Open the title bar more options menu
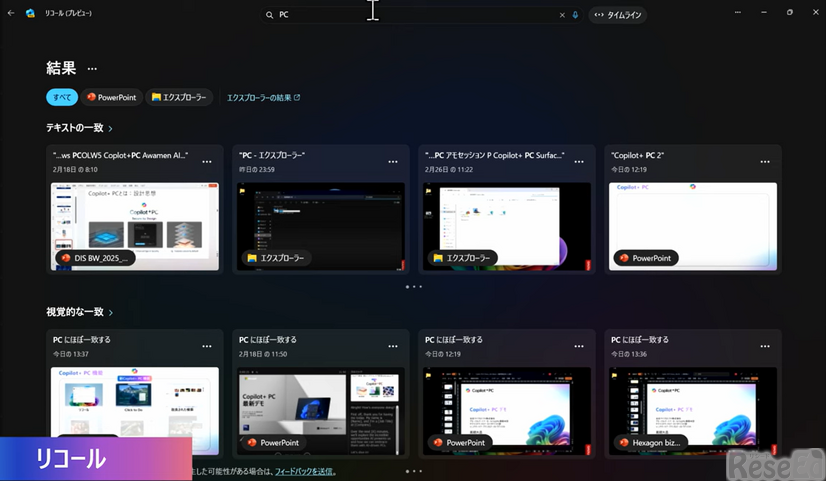This screenshot has height=481, width=826. pyautogui.click(x=737, y=13)
